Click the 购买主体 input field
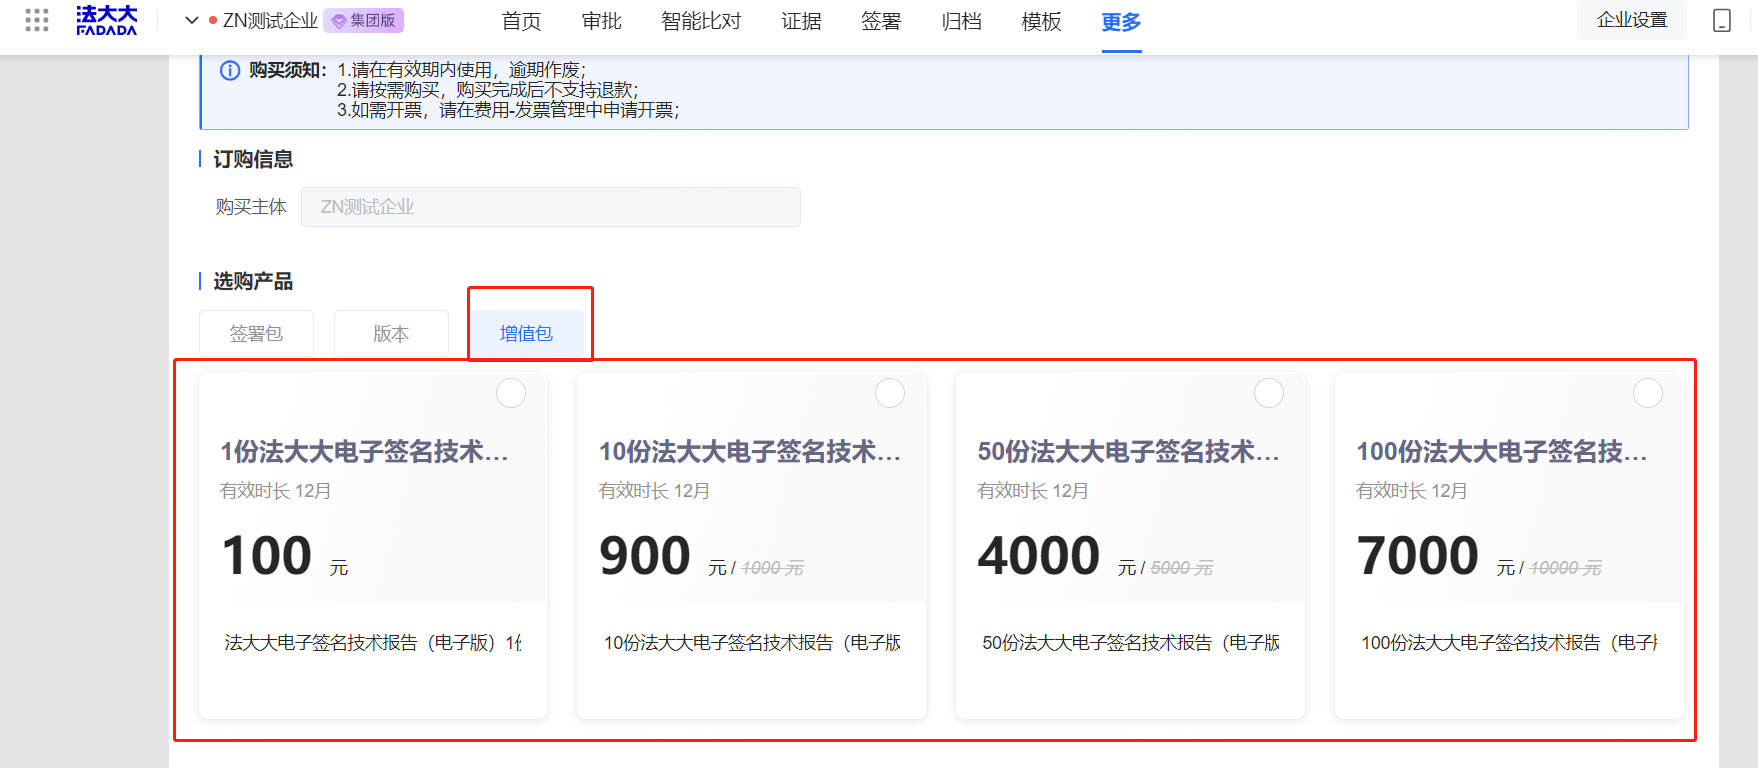This screenshot has width=1758, height=768. coord(551,207)
